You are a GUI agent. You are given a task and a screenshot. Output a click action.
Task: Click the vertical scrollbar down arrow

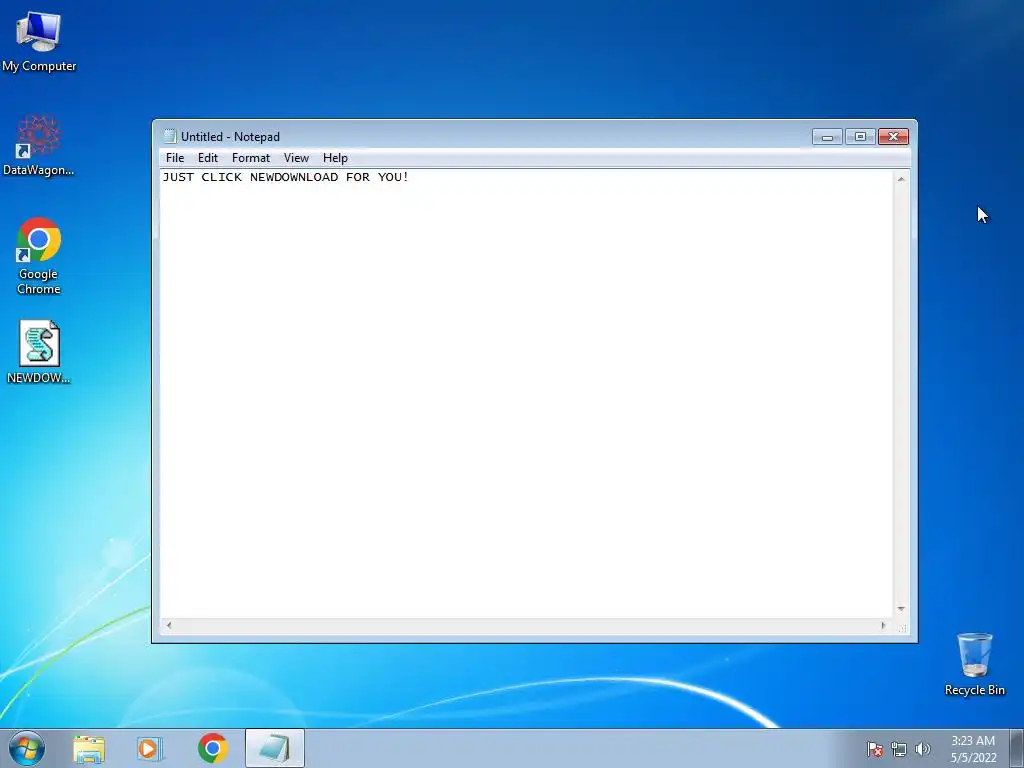pyautogui.click(x=901, y=609)
